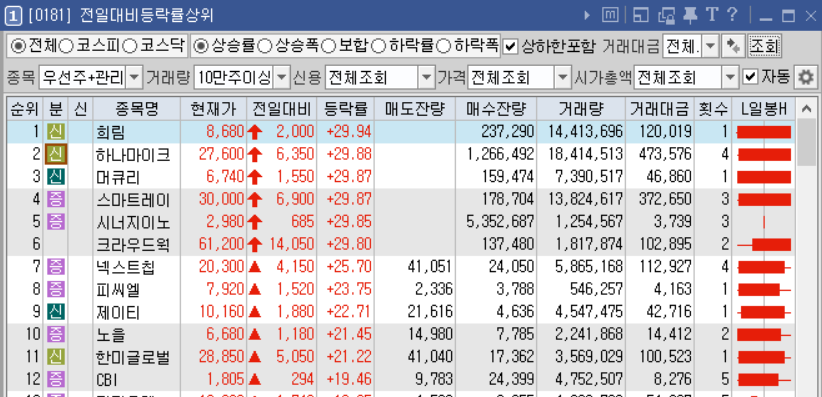822x397 pixels.
Task: Click the 한미글로벌 stock name
Action: click(x=133, y=358)
